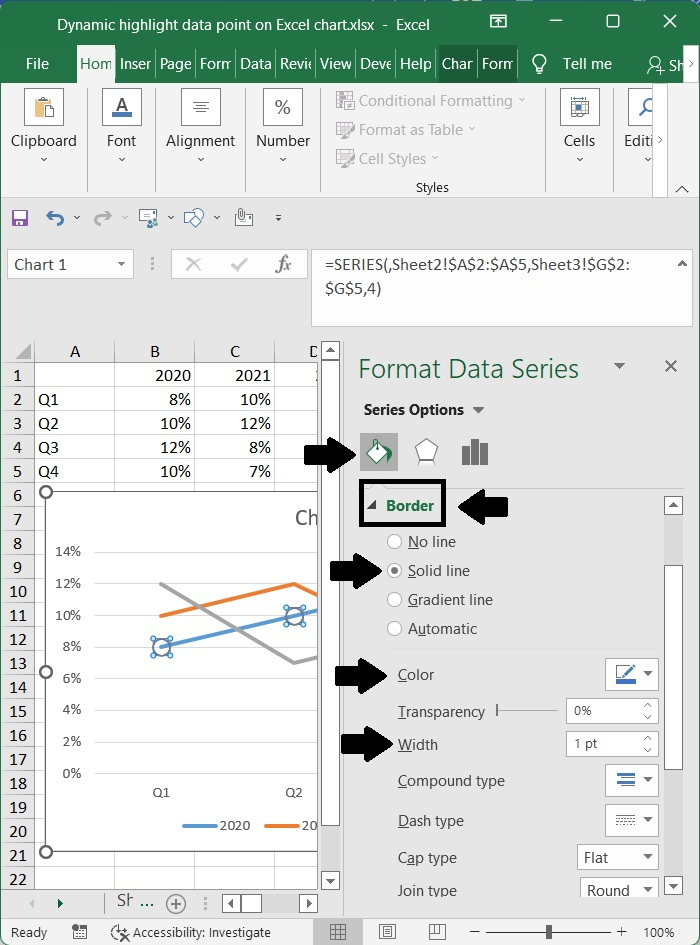Screen dimensions: 700x945
Task: Switch to Page Layout view icon
Action: [386, 932]
